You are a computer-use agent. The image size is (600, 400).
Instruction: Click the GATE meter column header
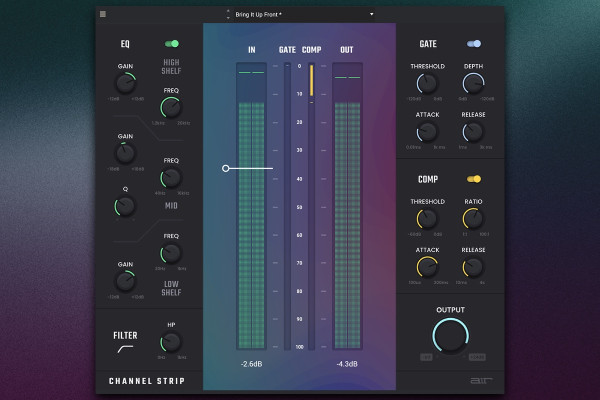[x=287, y=50]
